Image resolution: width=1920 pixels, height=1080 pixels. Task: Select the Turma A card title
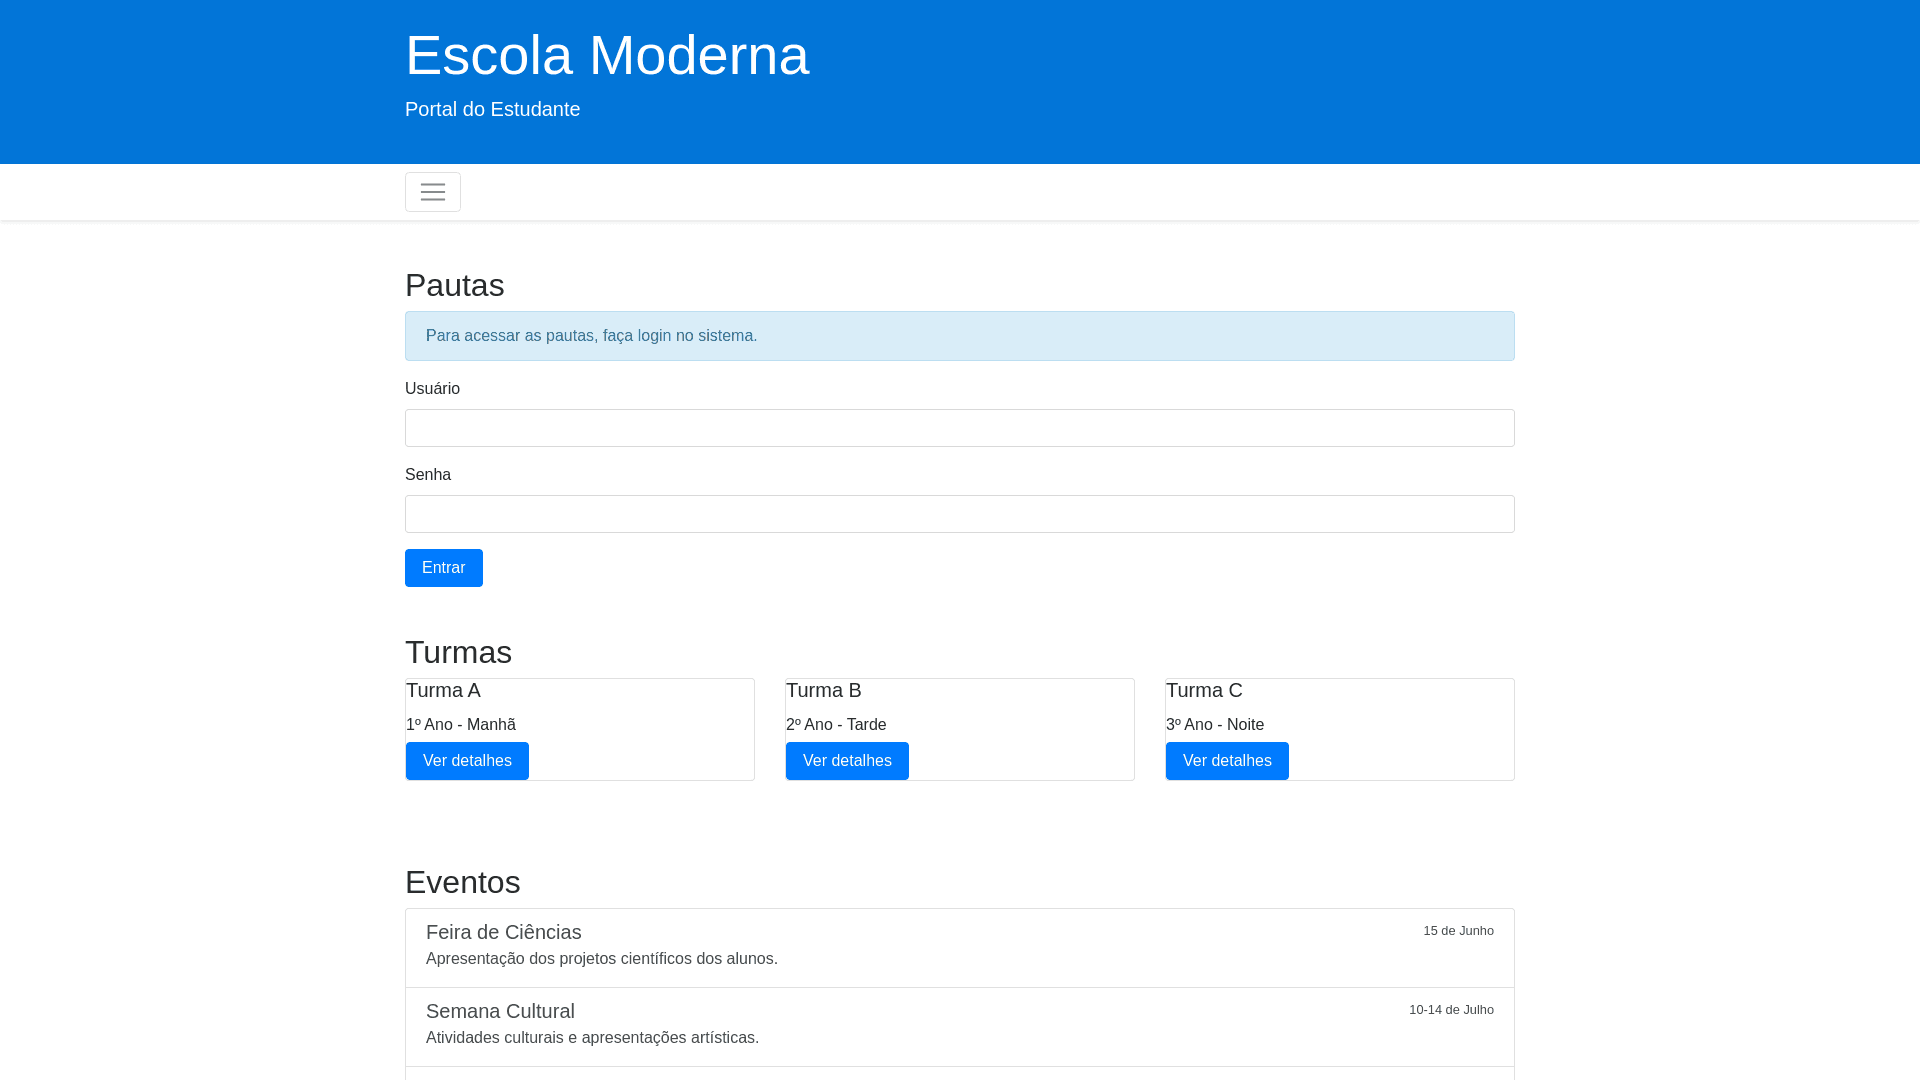pyautogui.click(x=443, y=690)
